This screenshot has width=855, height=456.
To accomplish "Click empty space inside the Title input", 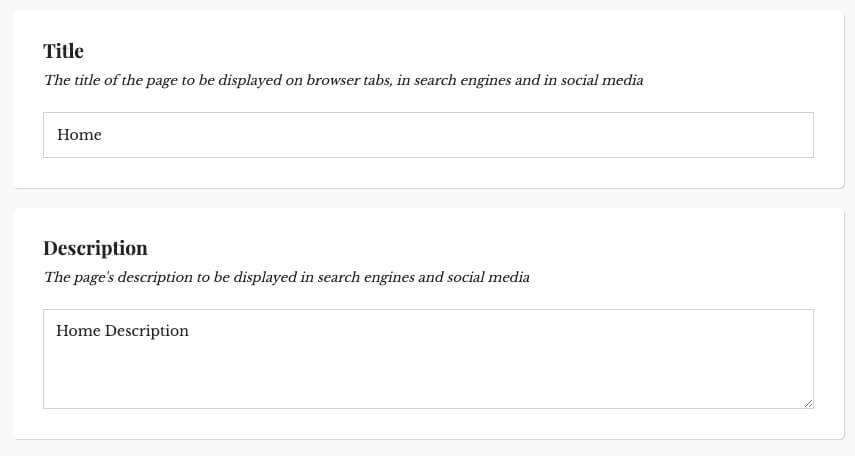I will coord(458,135).
